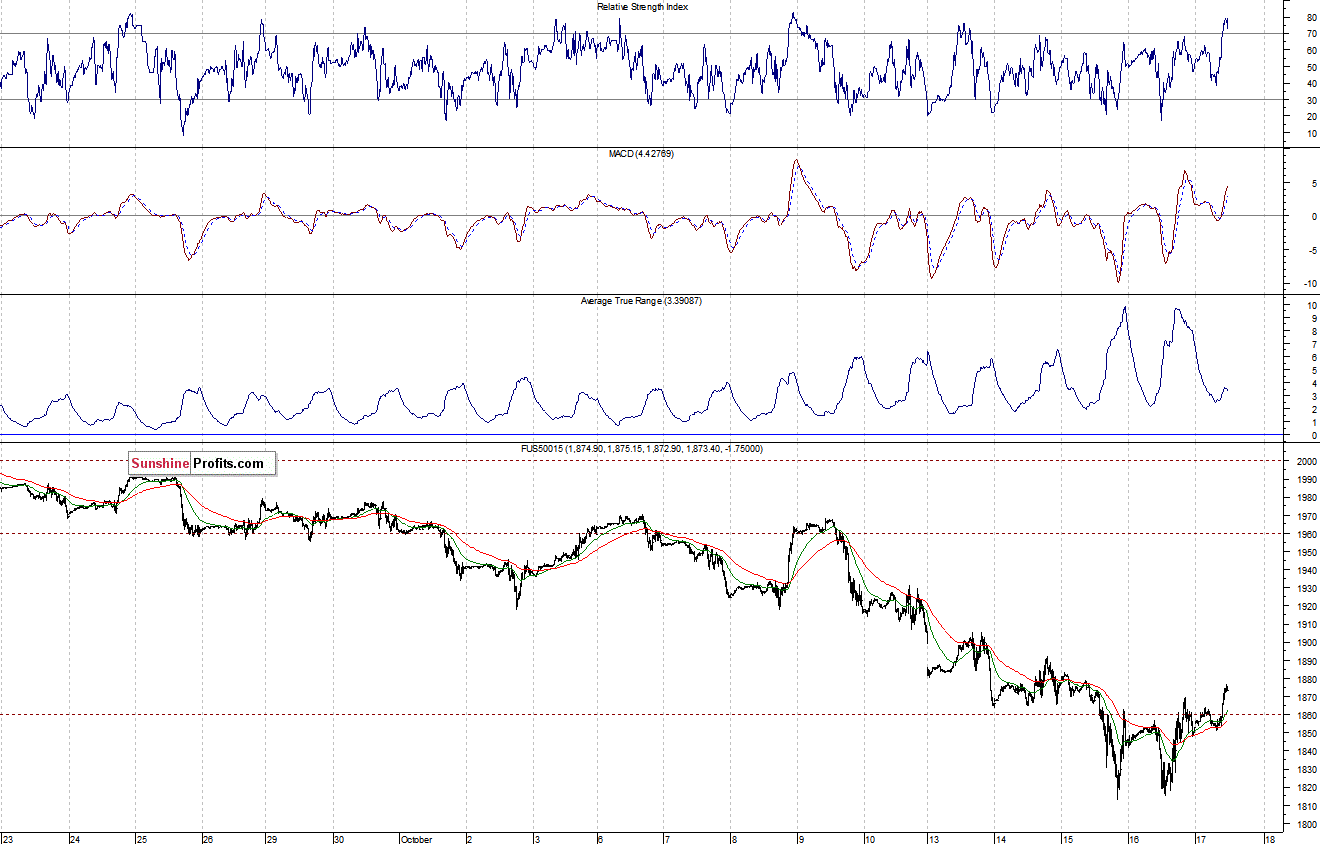
Task: Click RSI scale value 80
Action: pyautogui.click(x=1310, y=18)
